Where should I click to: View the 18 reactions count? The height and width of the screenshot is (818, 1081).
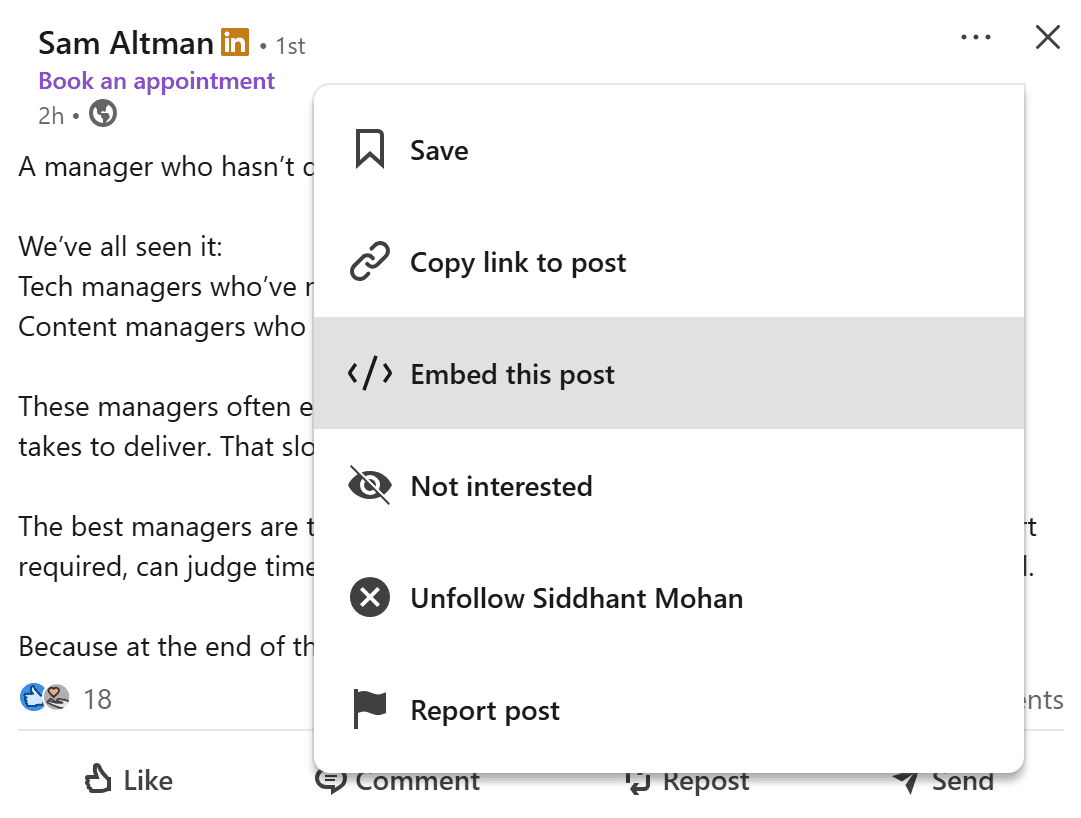click(97, 699)
